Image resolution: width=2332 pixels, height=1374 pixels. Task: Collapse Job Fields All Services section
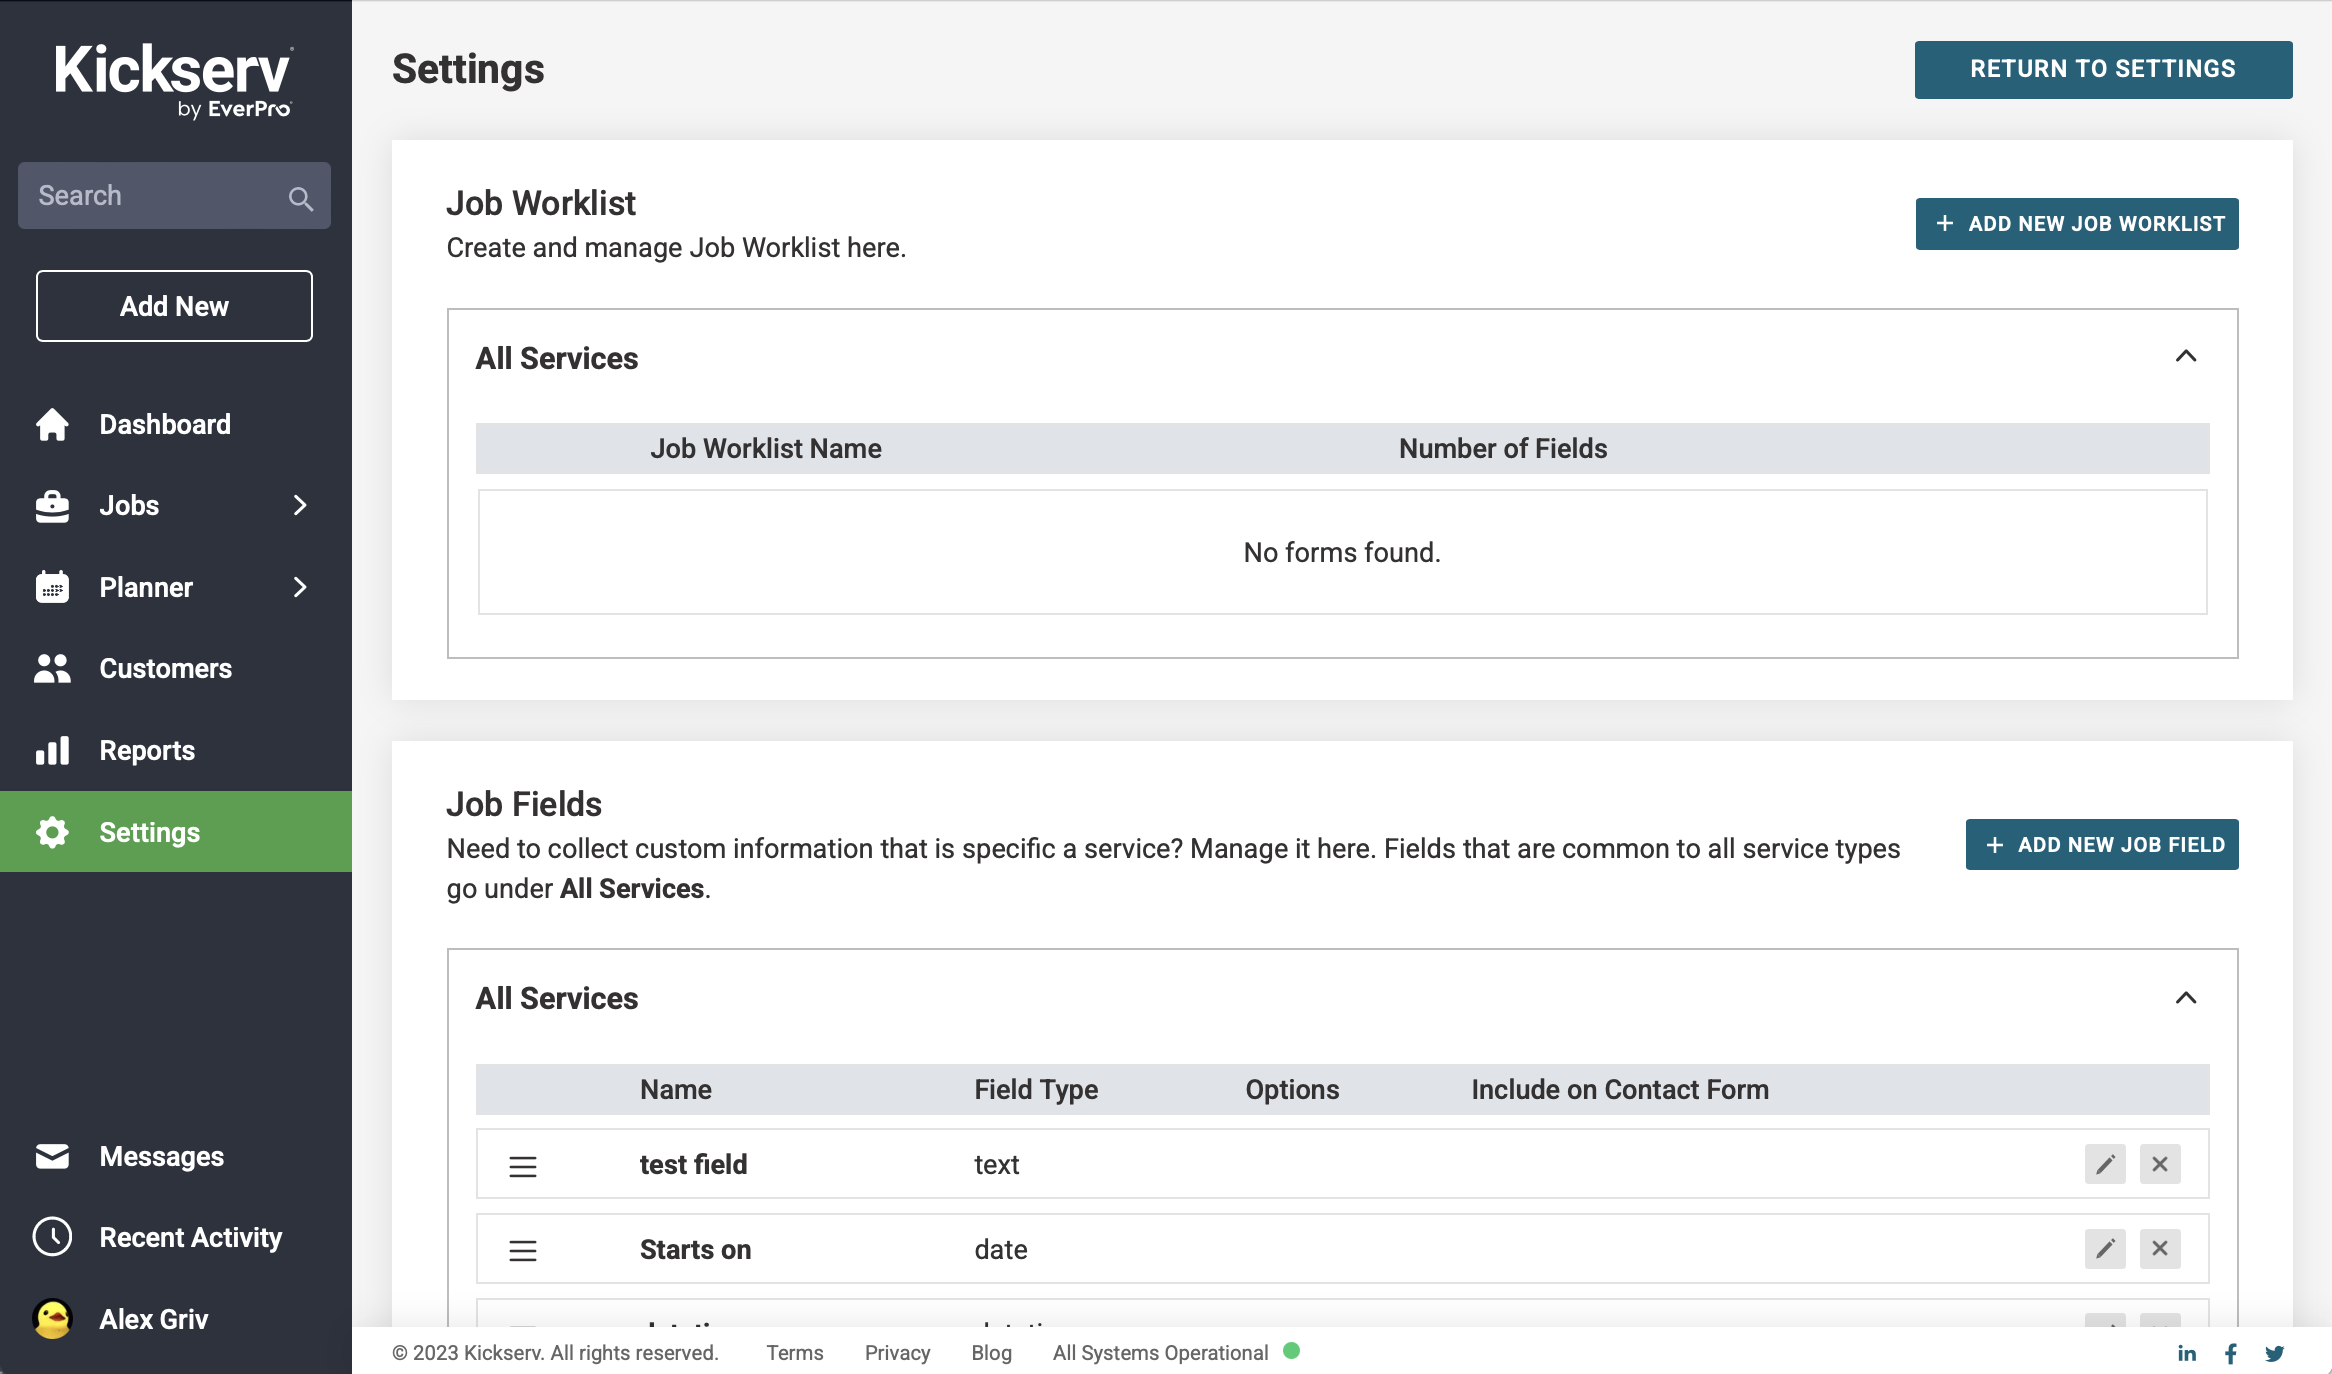(x=2186, y=998)
